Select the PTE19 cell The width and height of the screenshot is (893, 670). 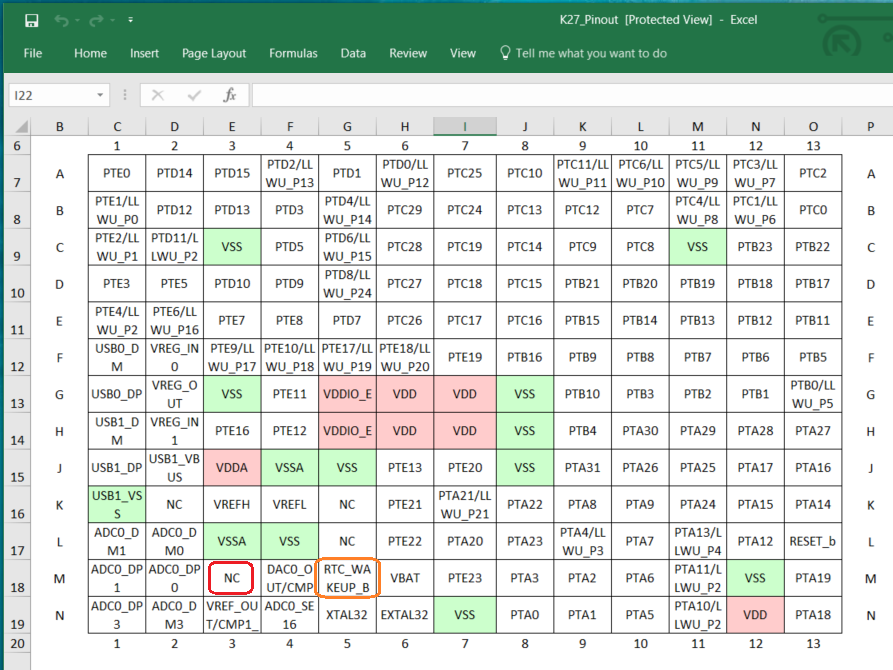tap(465, 357)
